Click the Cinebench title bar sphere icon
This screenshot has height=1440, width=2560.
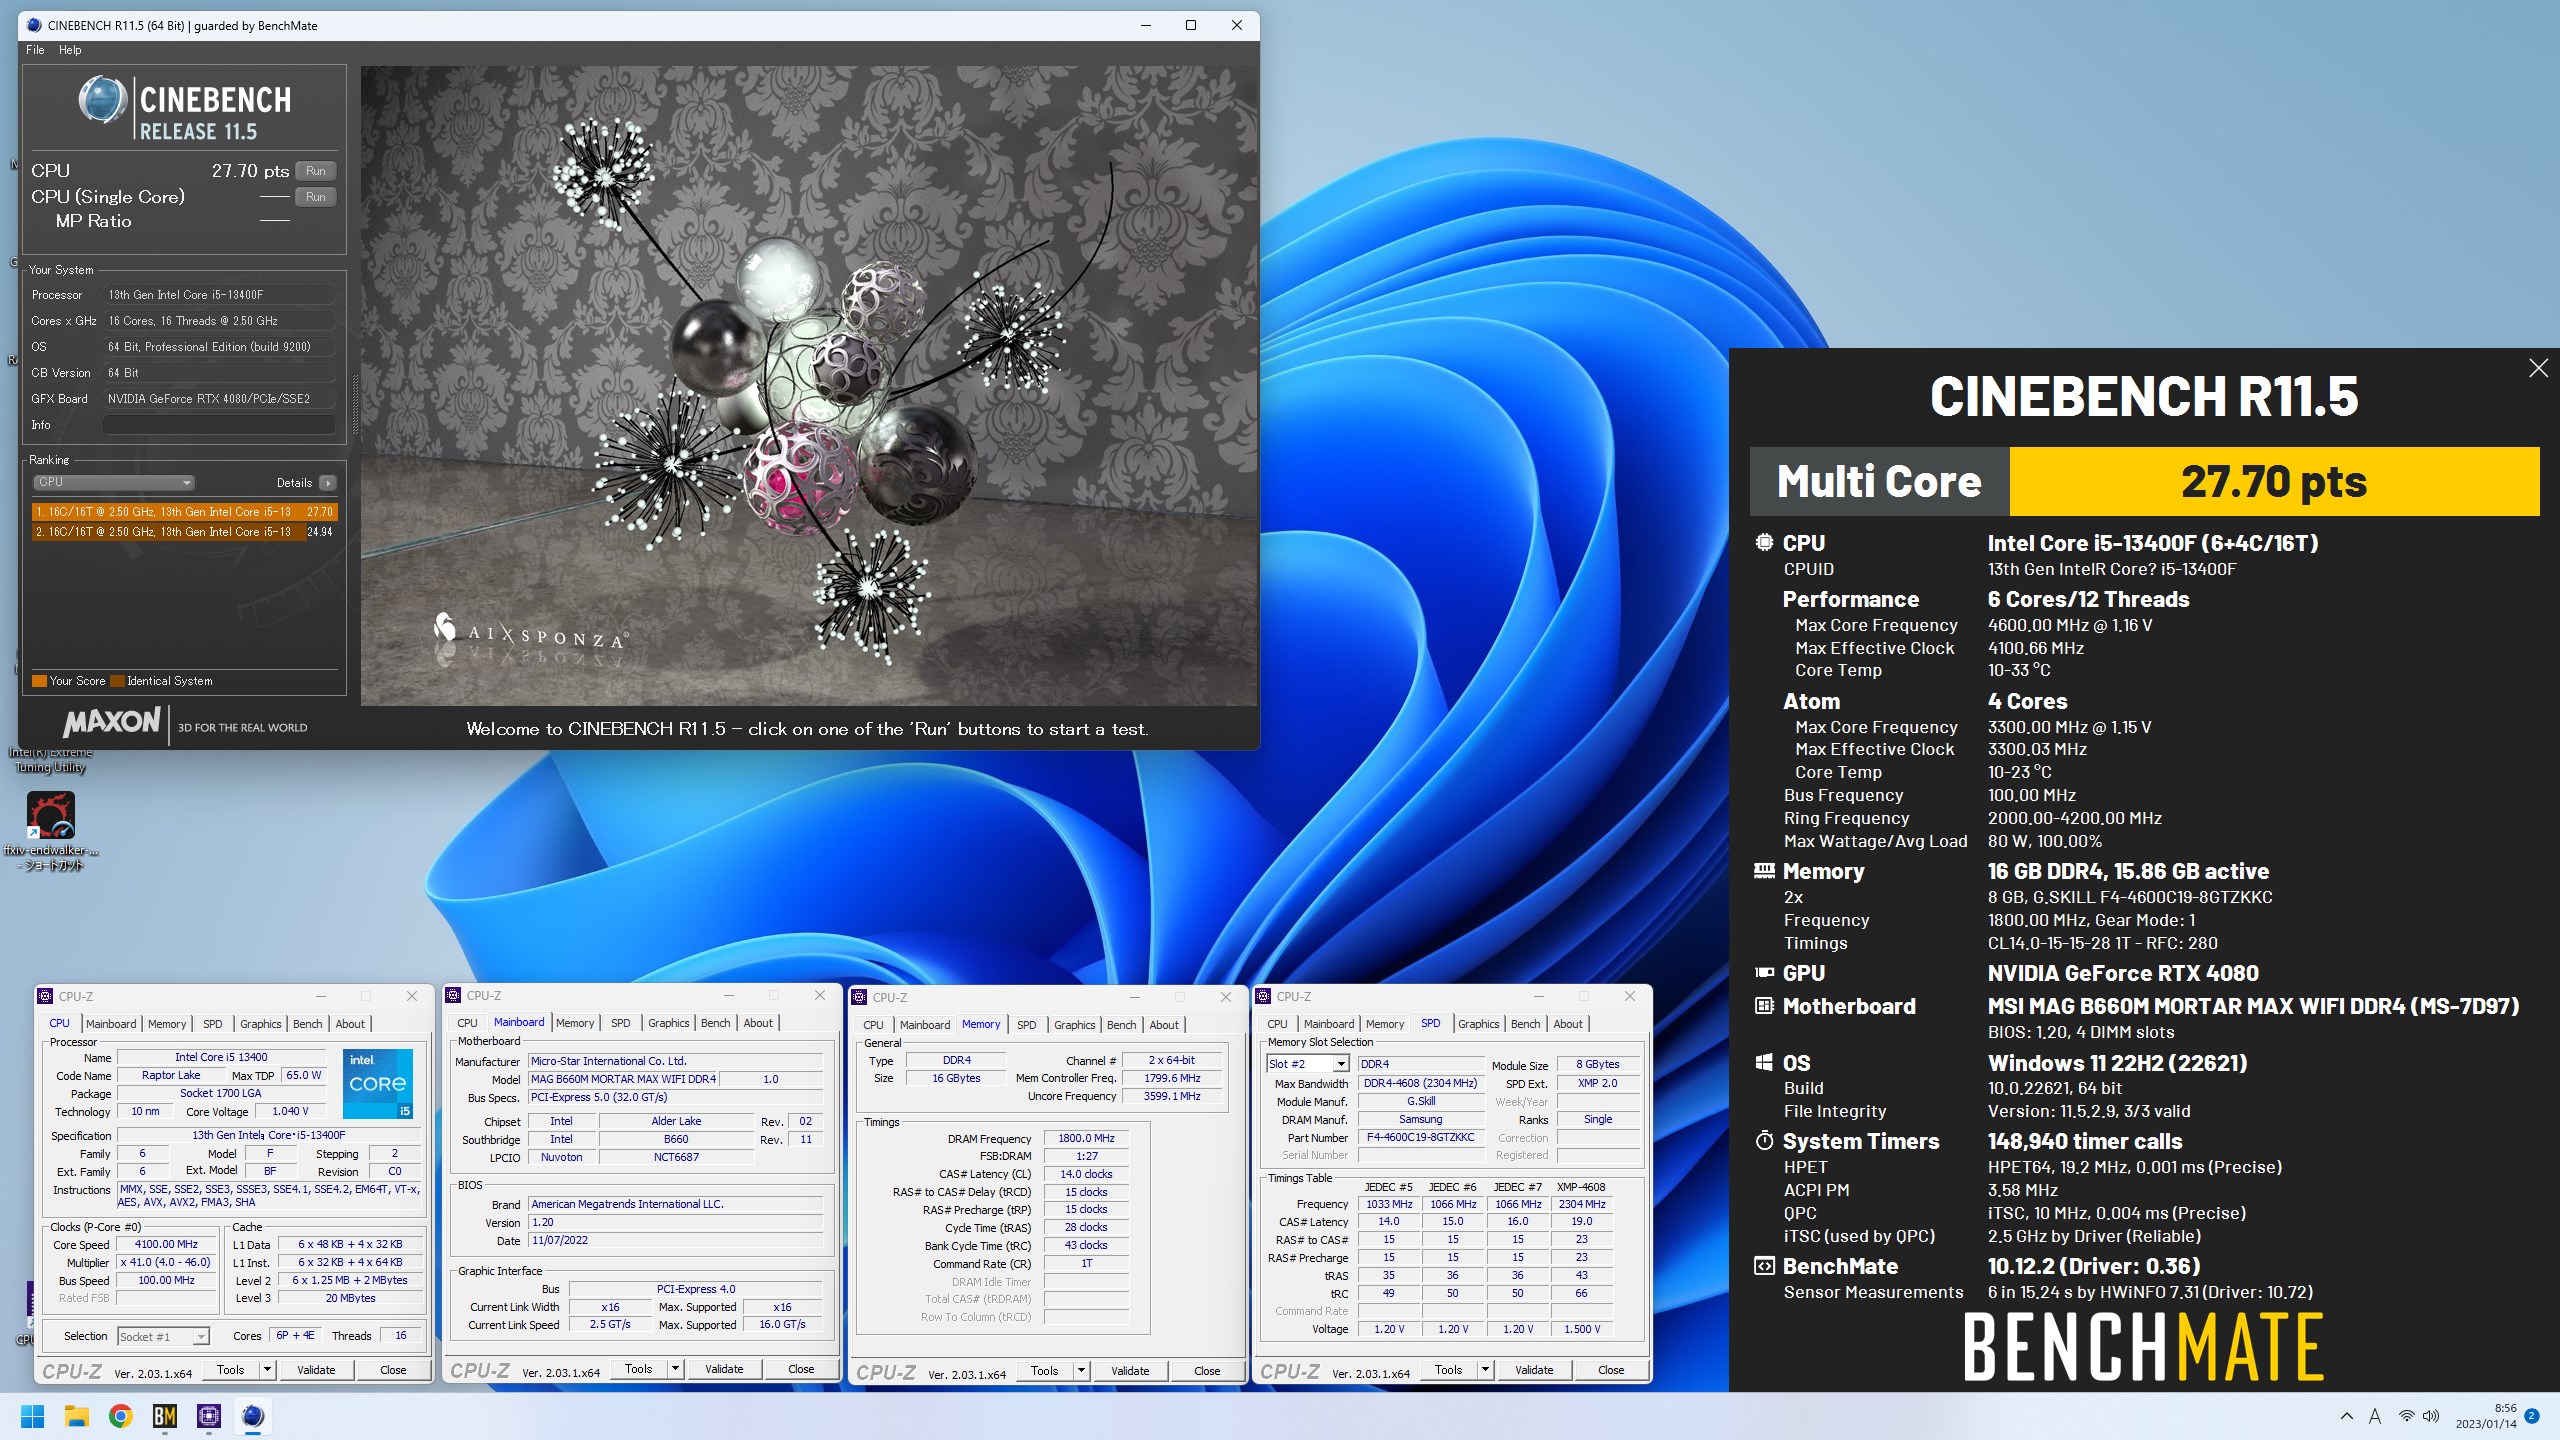(34, 25)
